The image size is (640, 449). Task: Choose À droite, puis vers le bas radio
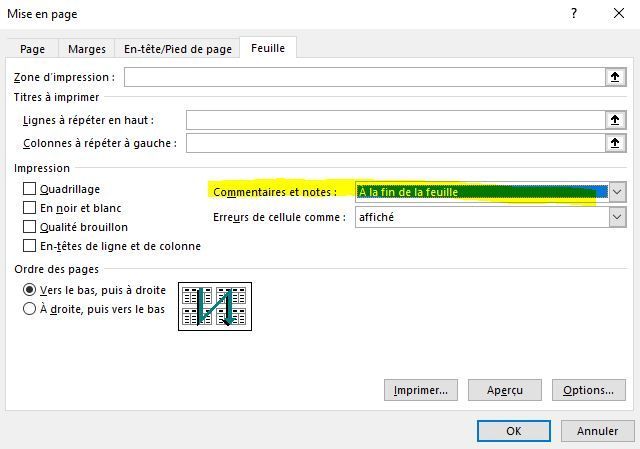[x=29, y=309]
